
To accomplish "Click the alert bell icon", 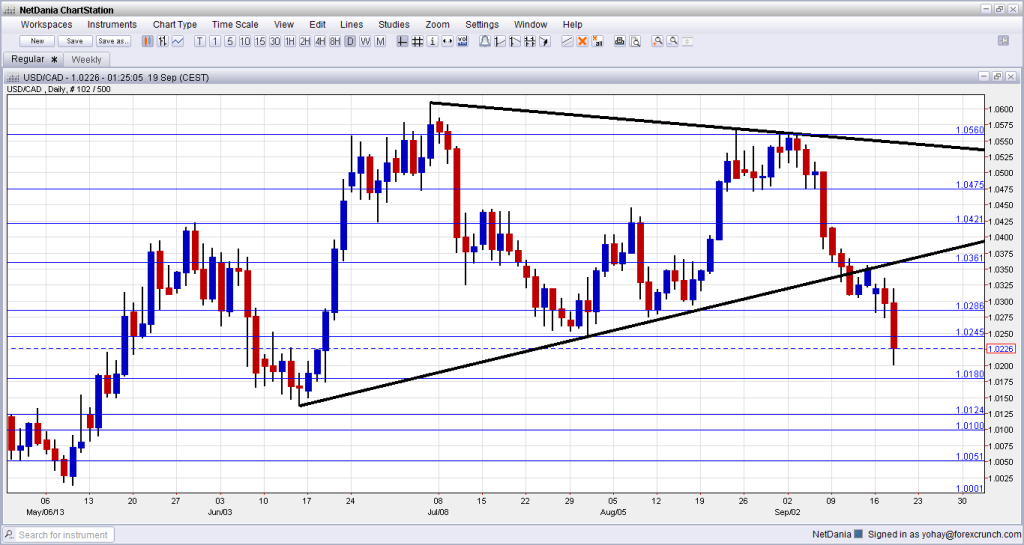I will tap(485, 41).
